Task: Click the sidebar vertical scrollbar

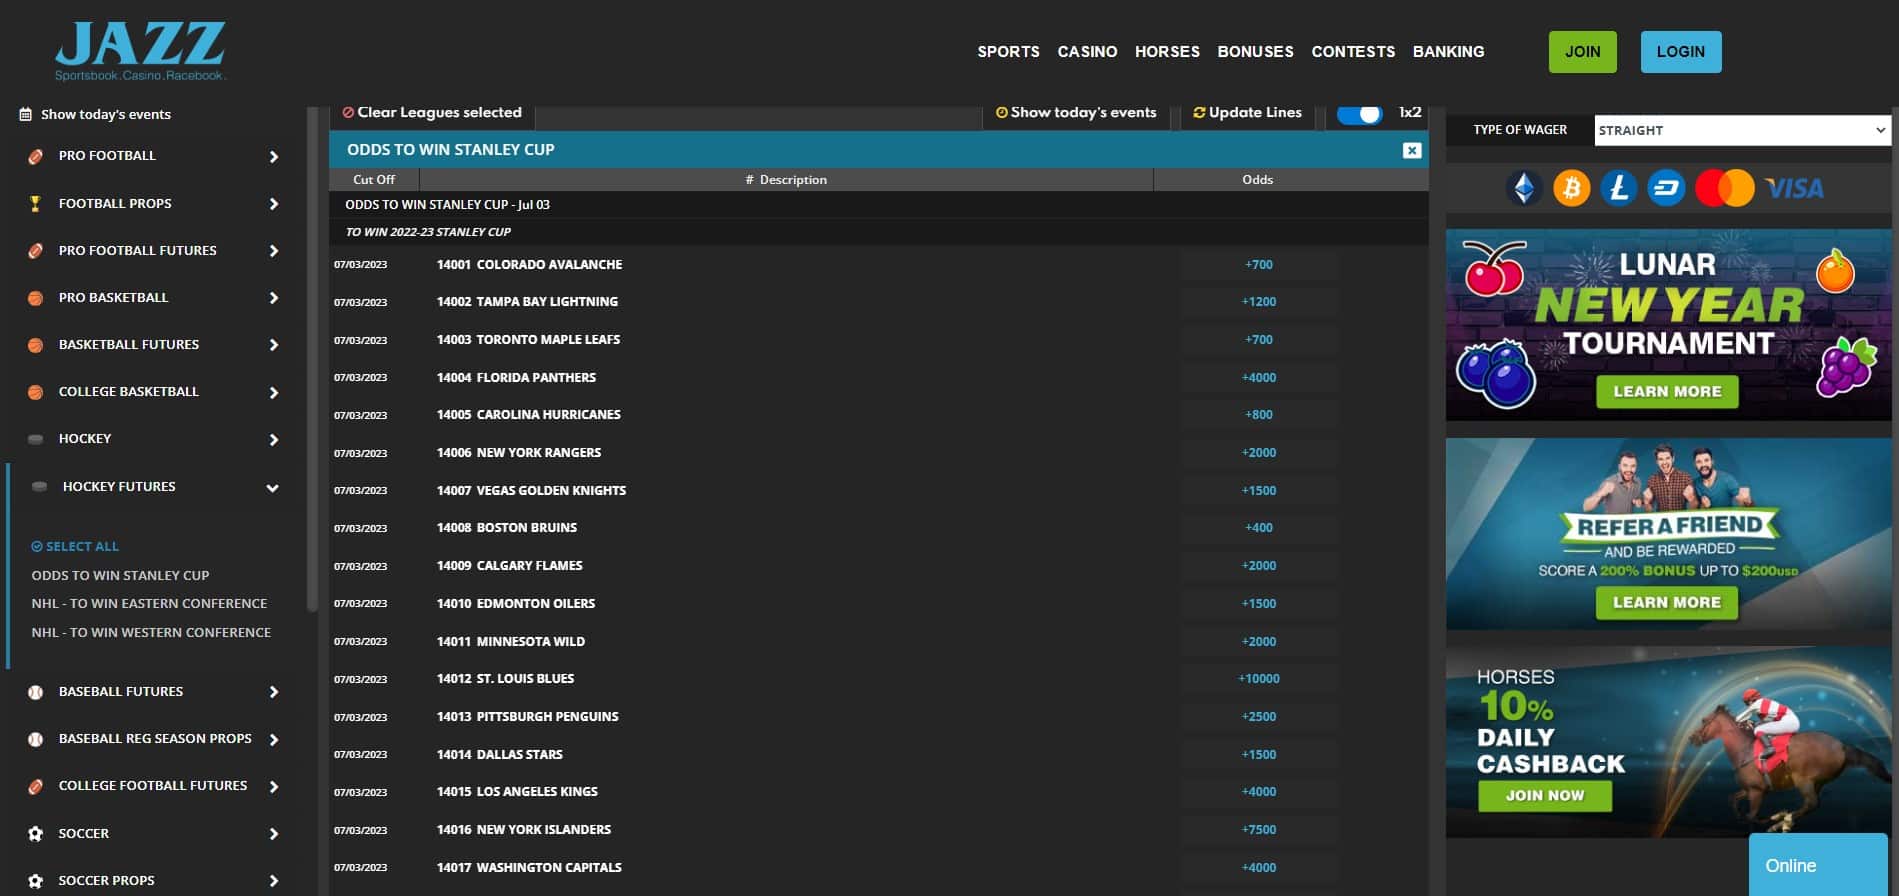Action: (312, 360)
